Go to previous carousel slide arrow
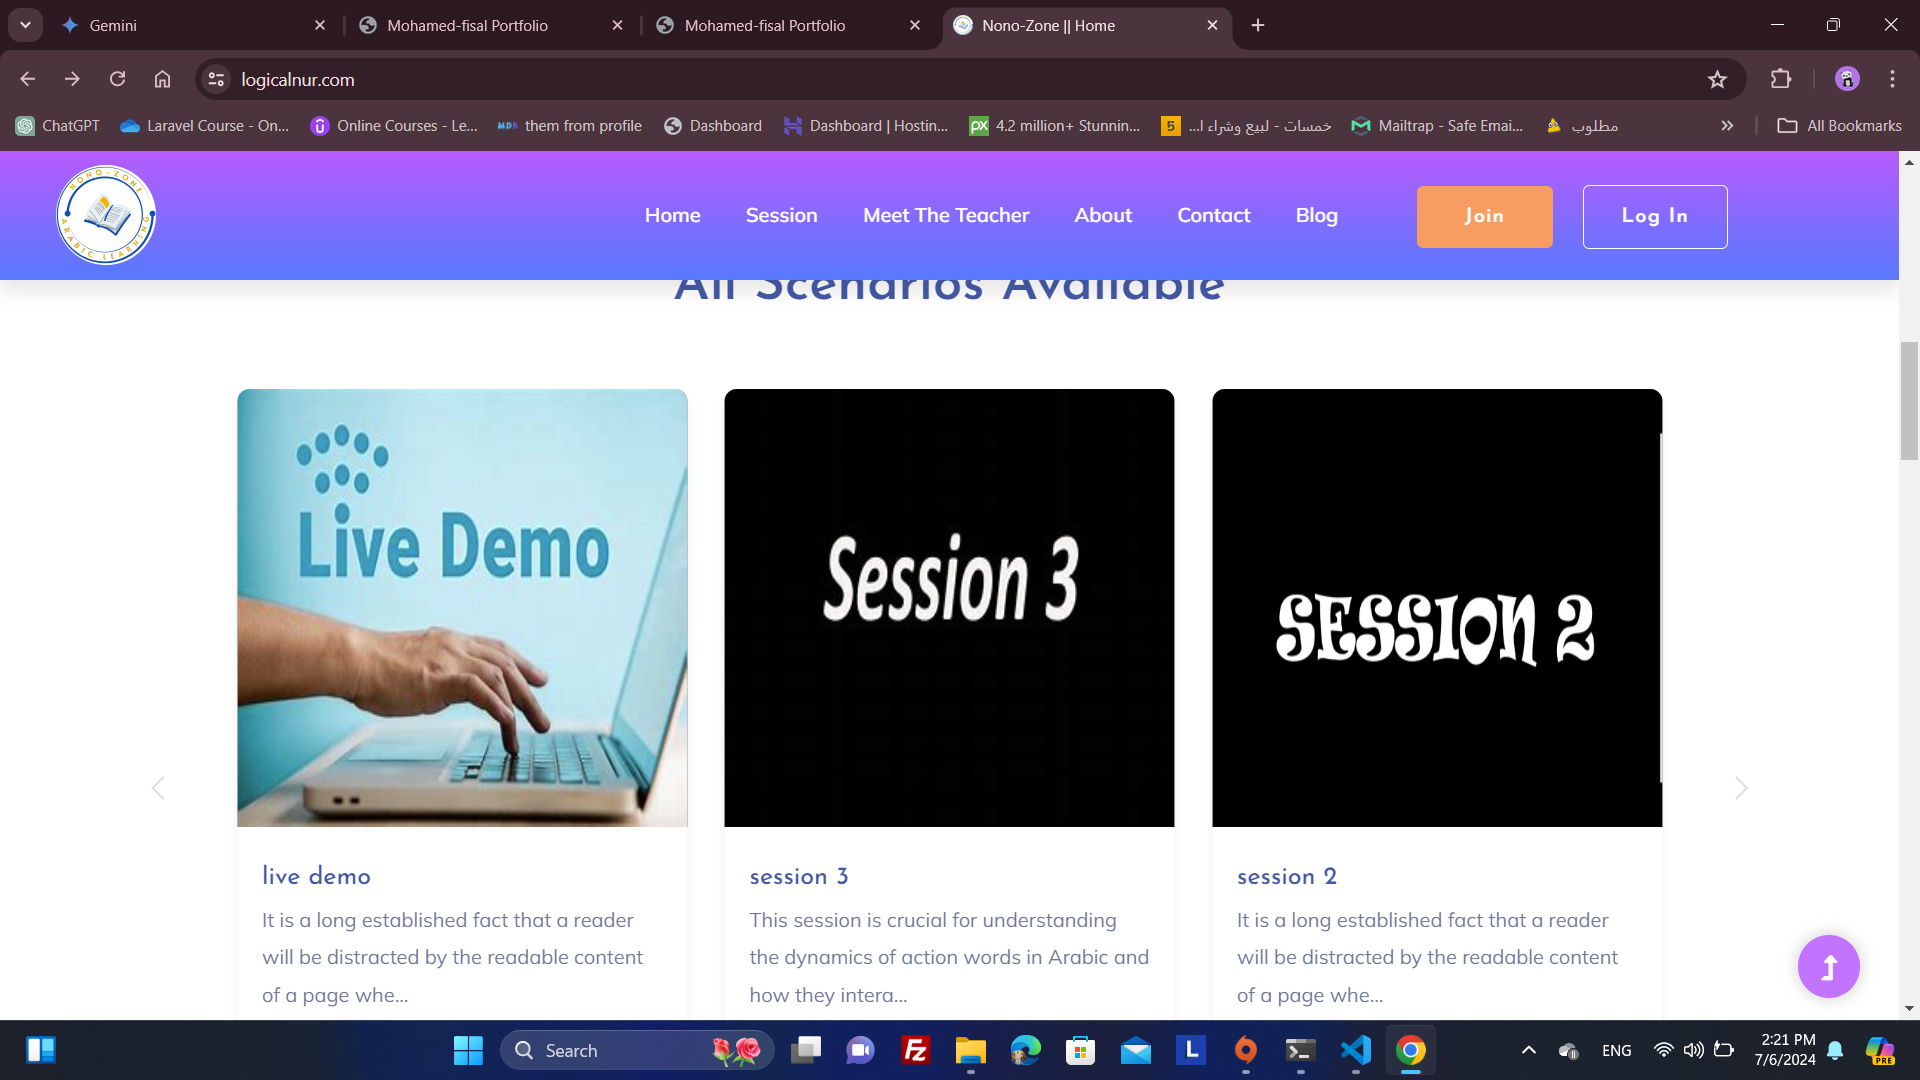This screenshot has width=1920, height=1080. click(x=158, y=788)
